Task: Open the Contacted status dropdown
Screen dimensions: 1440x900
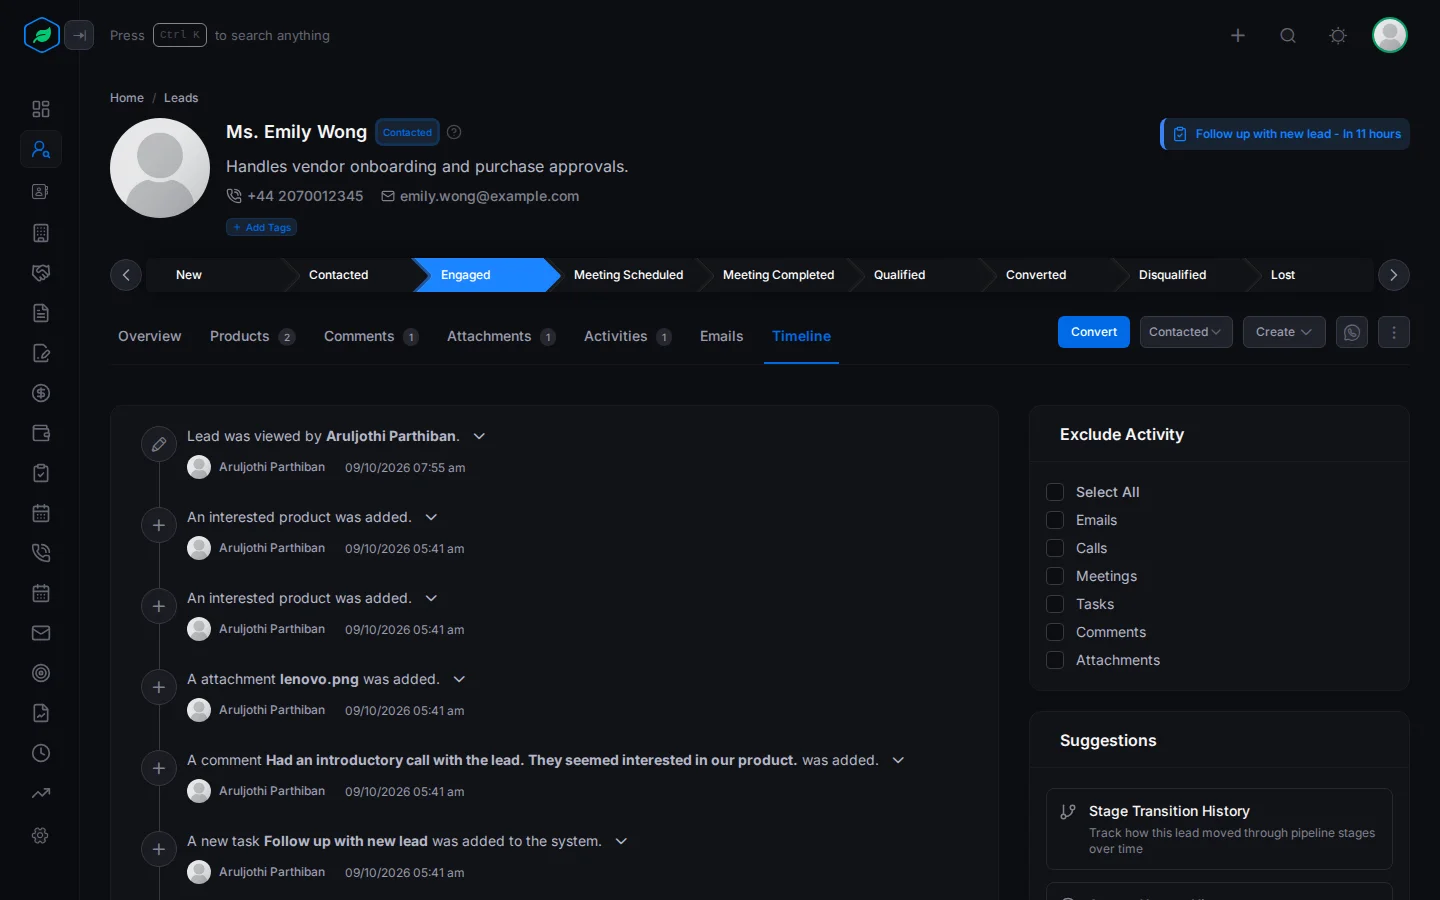Action: click(1186, 332)
